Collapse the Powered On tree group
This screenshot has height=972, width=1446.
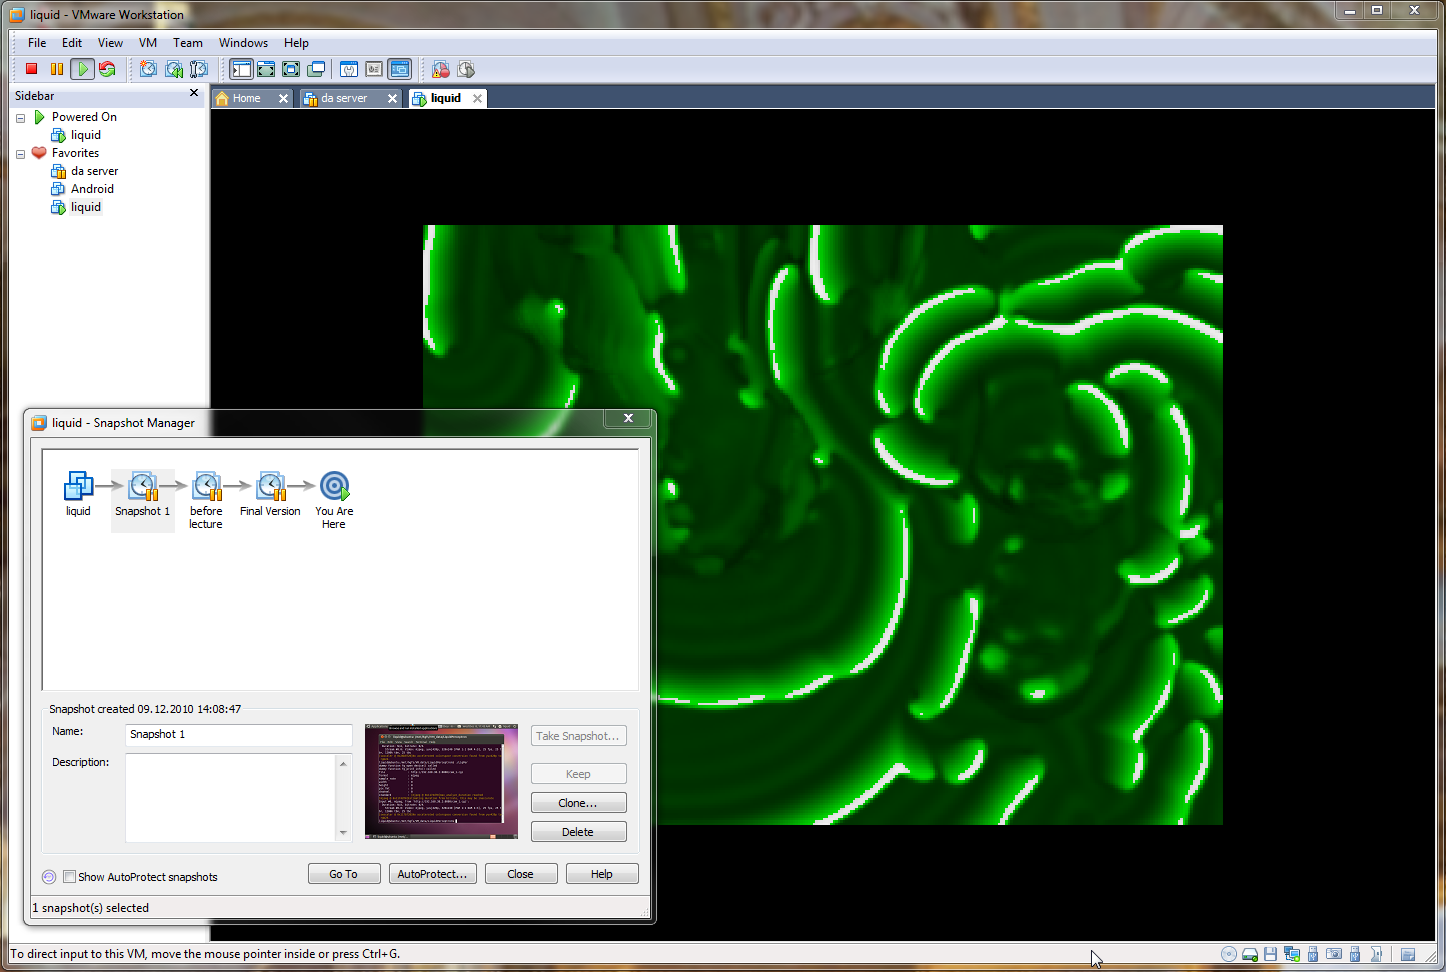20,118
